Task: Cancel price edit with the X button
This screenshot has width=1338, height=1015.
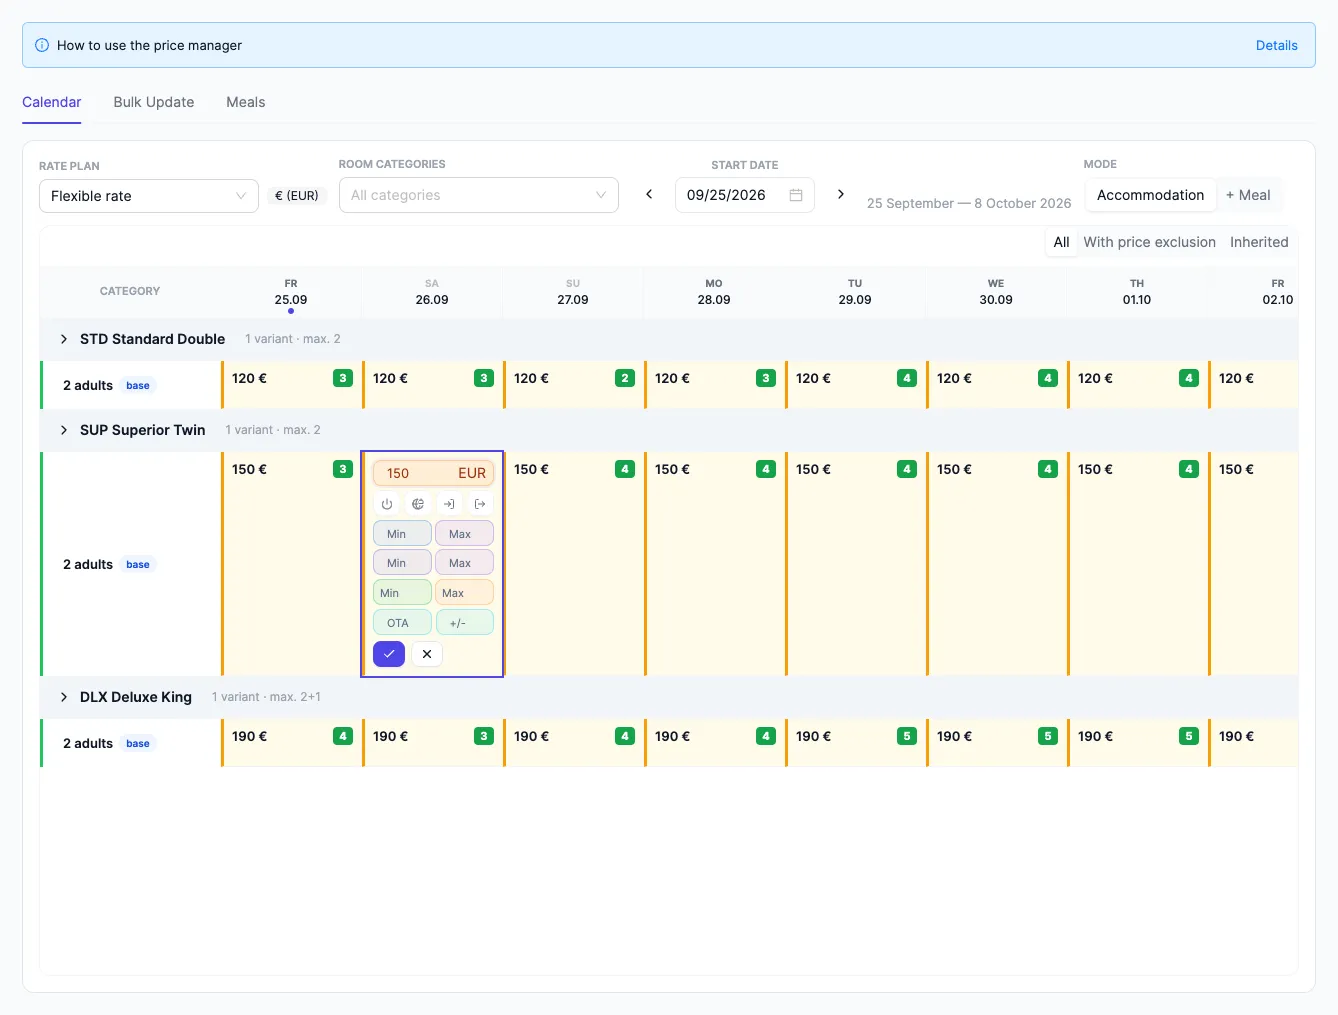Action: coord(427,654)
